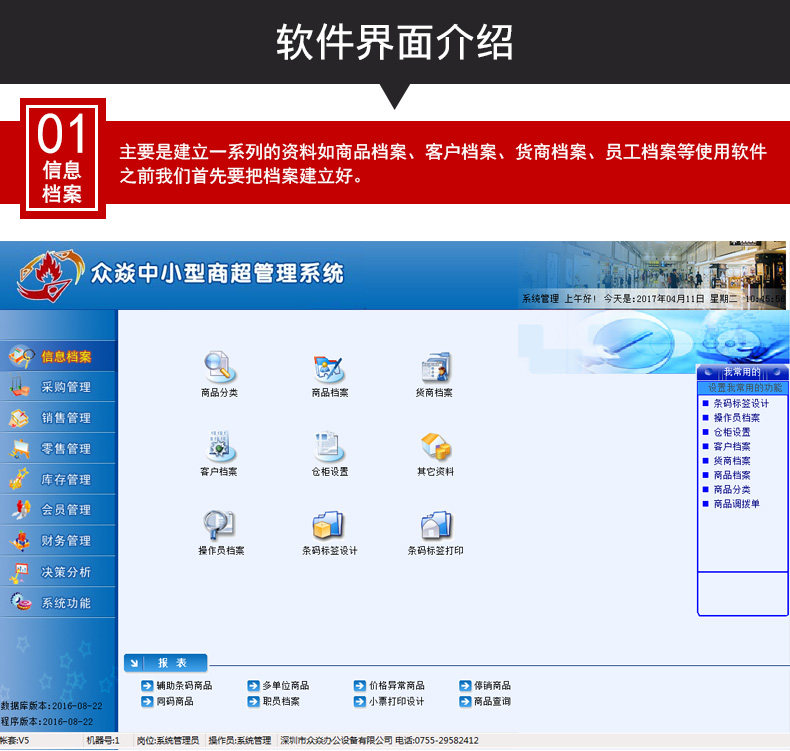The width and height of the screenshot is (790, 751).
Task: Click the 系统功能 sidebar icon
Action: (21, 601)
